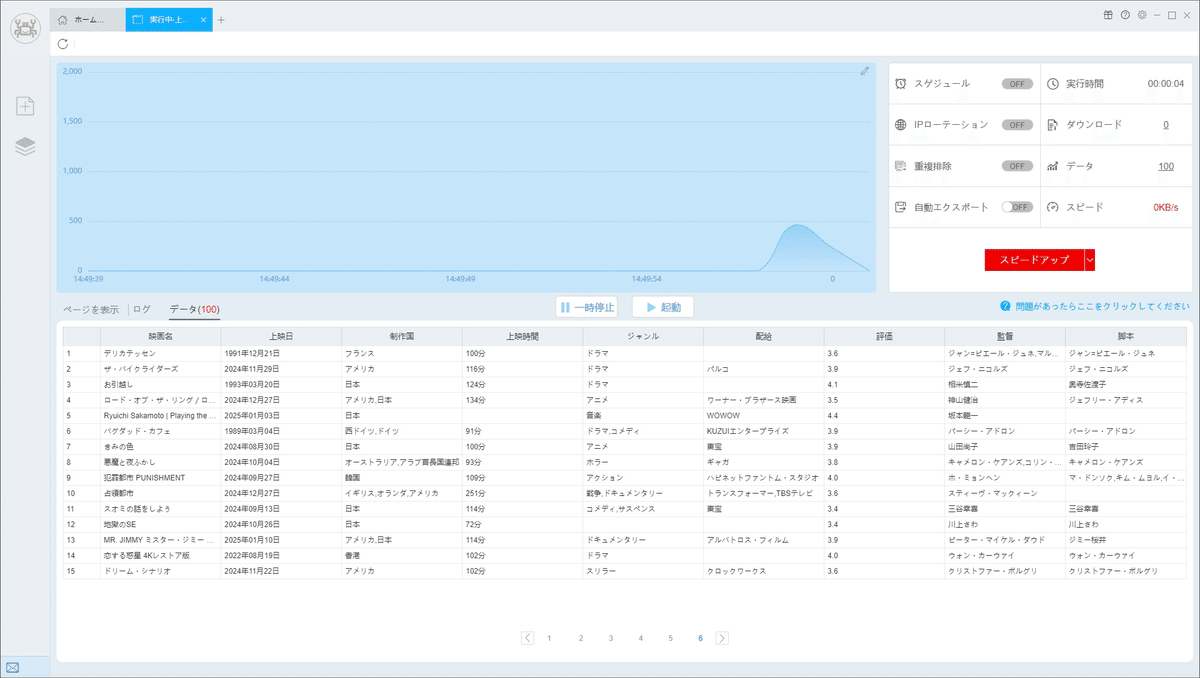
Task: Select the バグダッド・カフェ cell
Action: 161,431
